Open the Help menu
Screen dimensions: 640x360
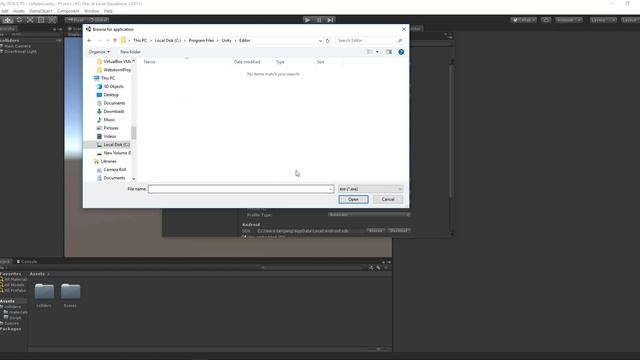coord(108,11)
